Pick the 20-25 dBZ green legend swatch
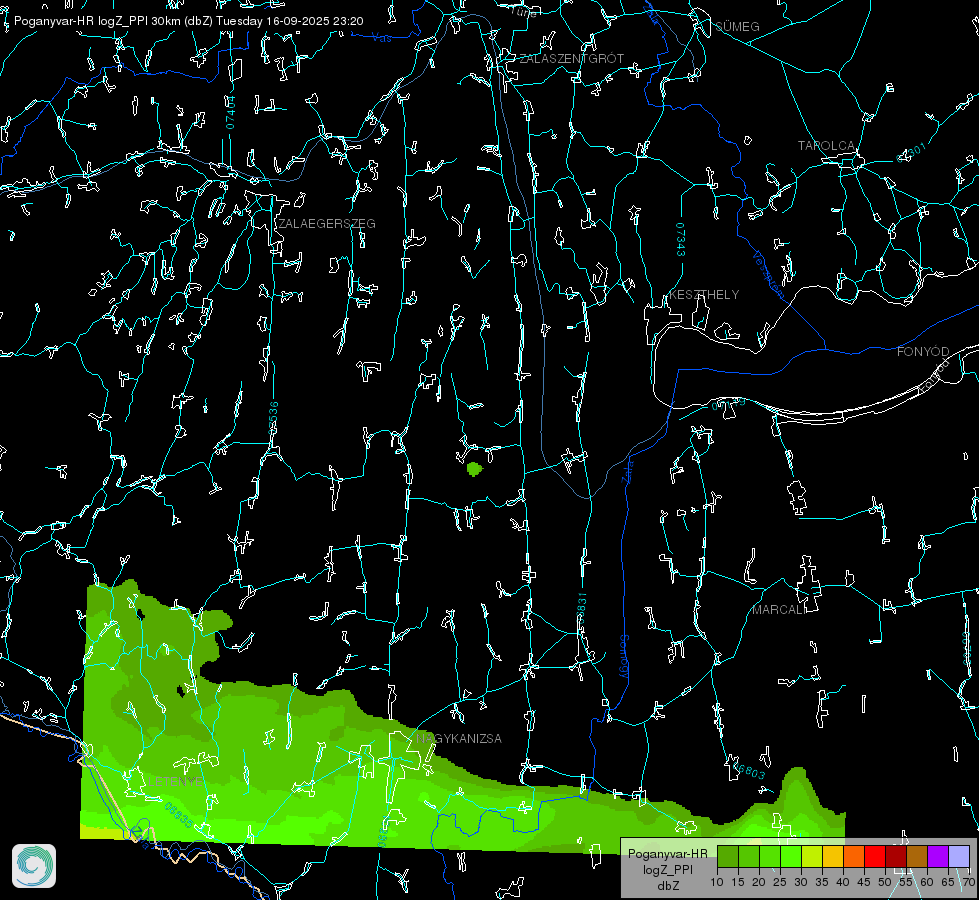This screenshot has height=900, width=979. [x=770, y=857]
